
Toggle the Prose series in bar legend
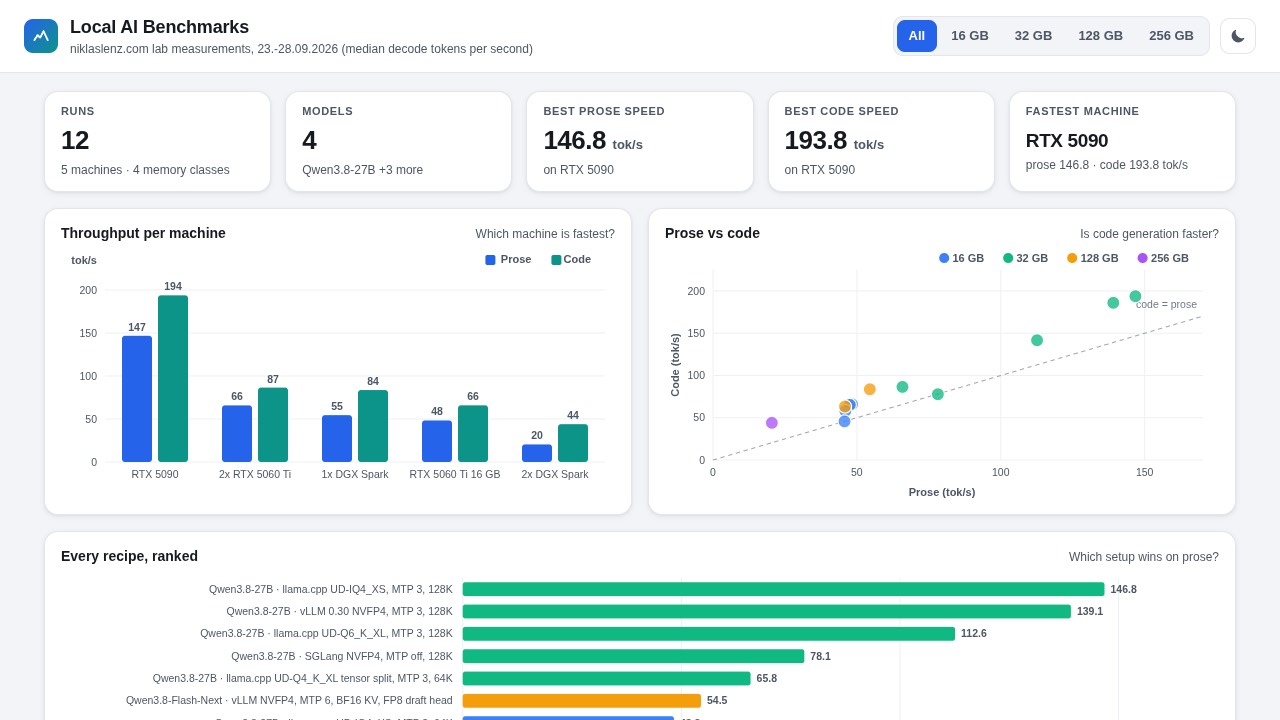click(508, 260)
